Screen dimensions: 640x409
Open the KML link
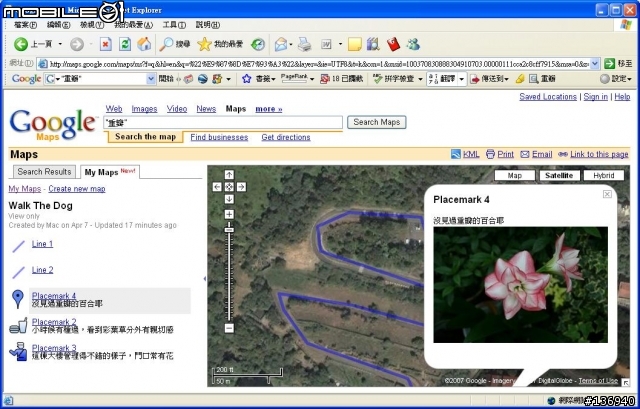pyautogui.click(x=471, y=154)
